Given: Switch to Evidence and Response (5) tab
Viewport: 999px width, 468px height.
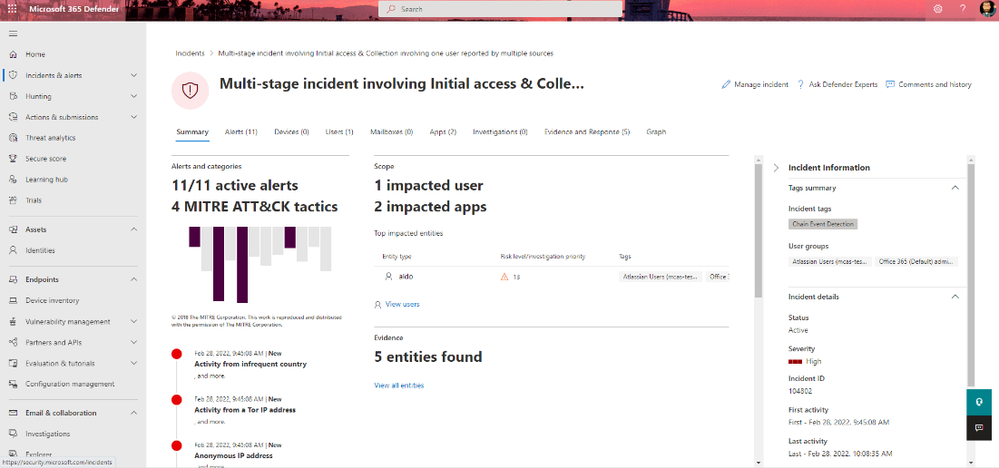Looking at the screenshot, I should tap(587, 132).
